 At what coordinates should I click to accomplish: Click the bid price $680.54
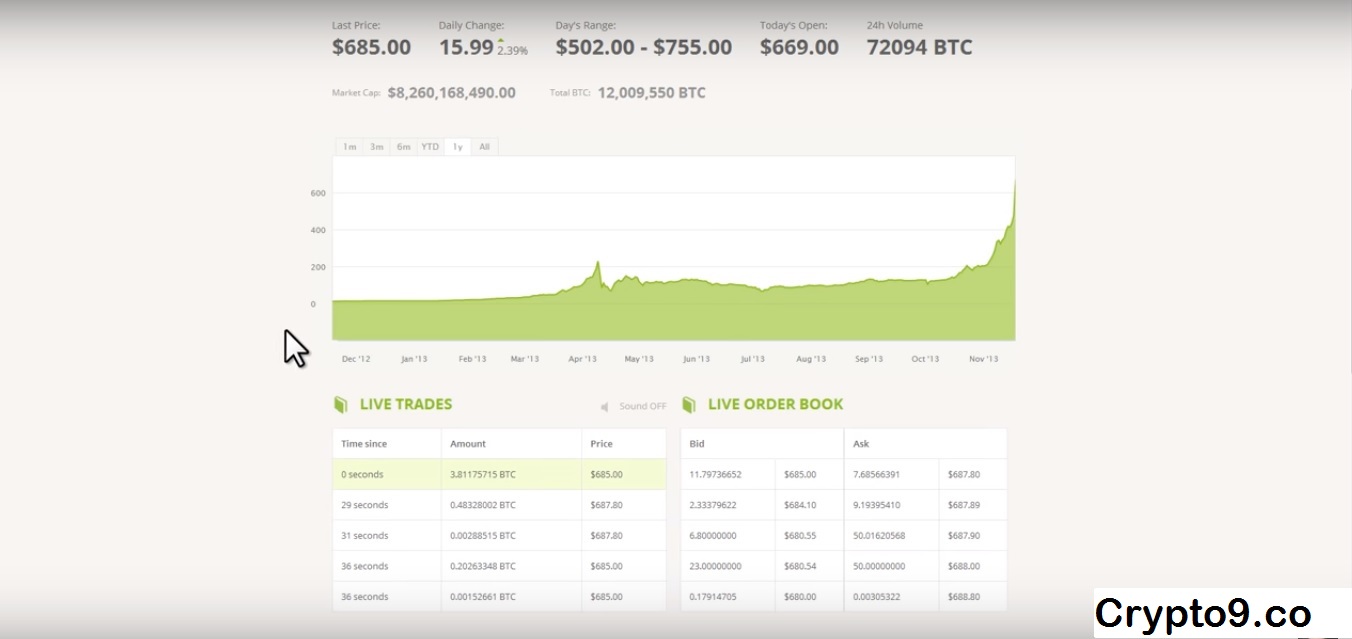coord(800,566)
